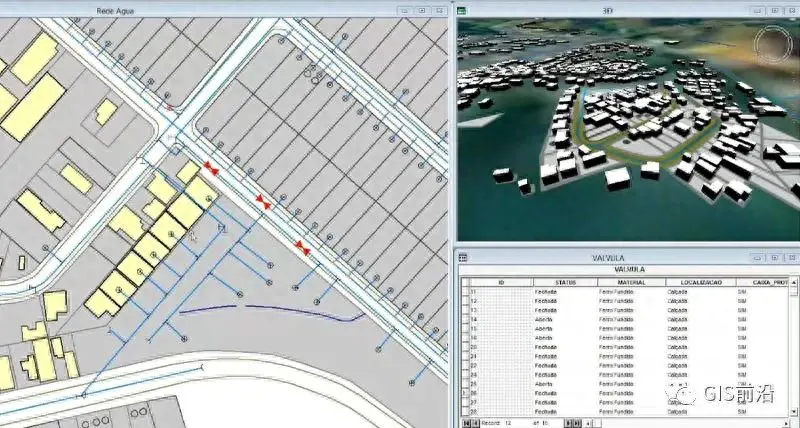This screenshot has height=428, width=800.
Task: Click the STATUS column header
Action: pos(565,282)
